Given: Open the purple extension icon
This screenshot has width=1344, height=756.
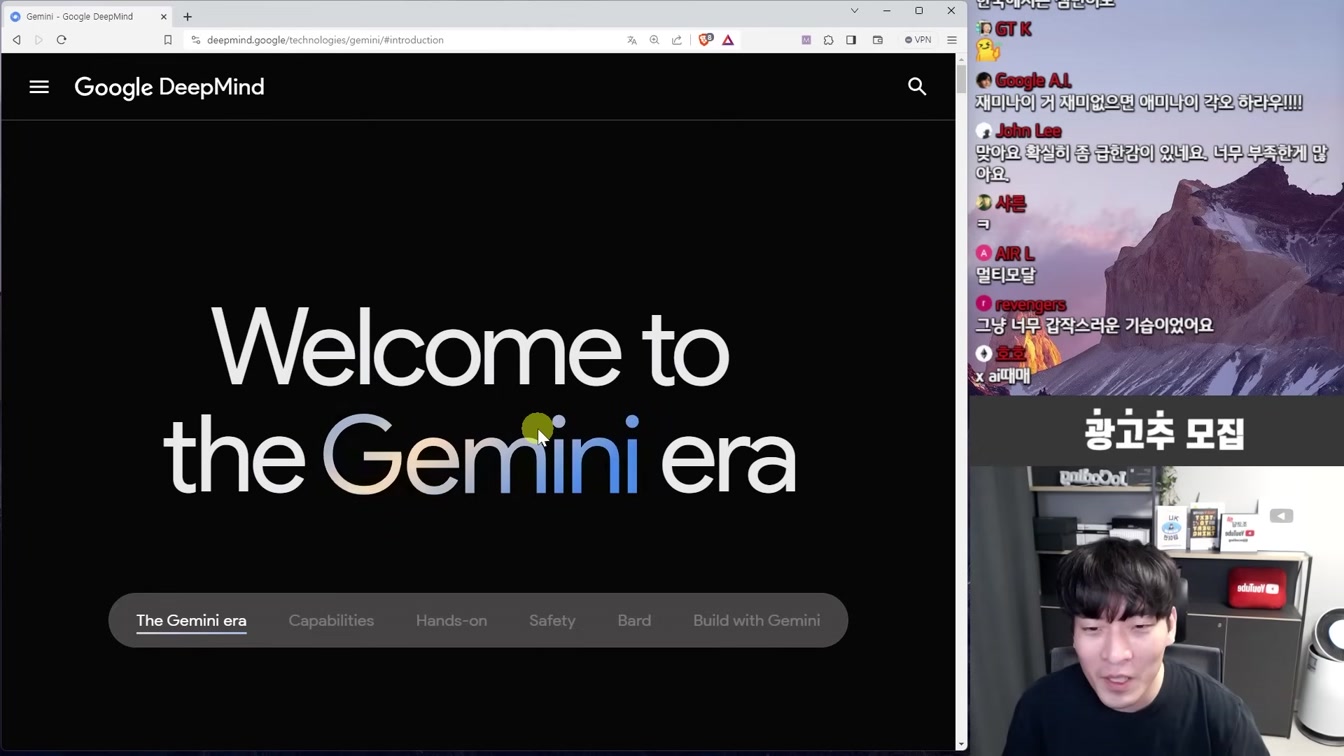Looking at the screenshot, I should pyautogui.click(x=806, y=40).
